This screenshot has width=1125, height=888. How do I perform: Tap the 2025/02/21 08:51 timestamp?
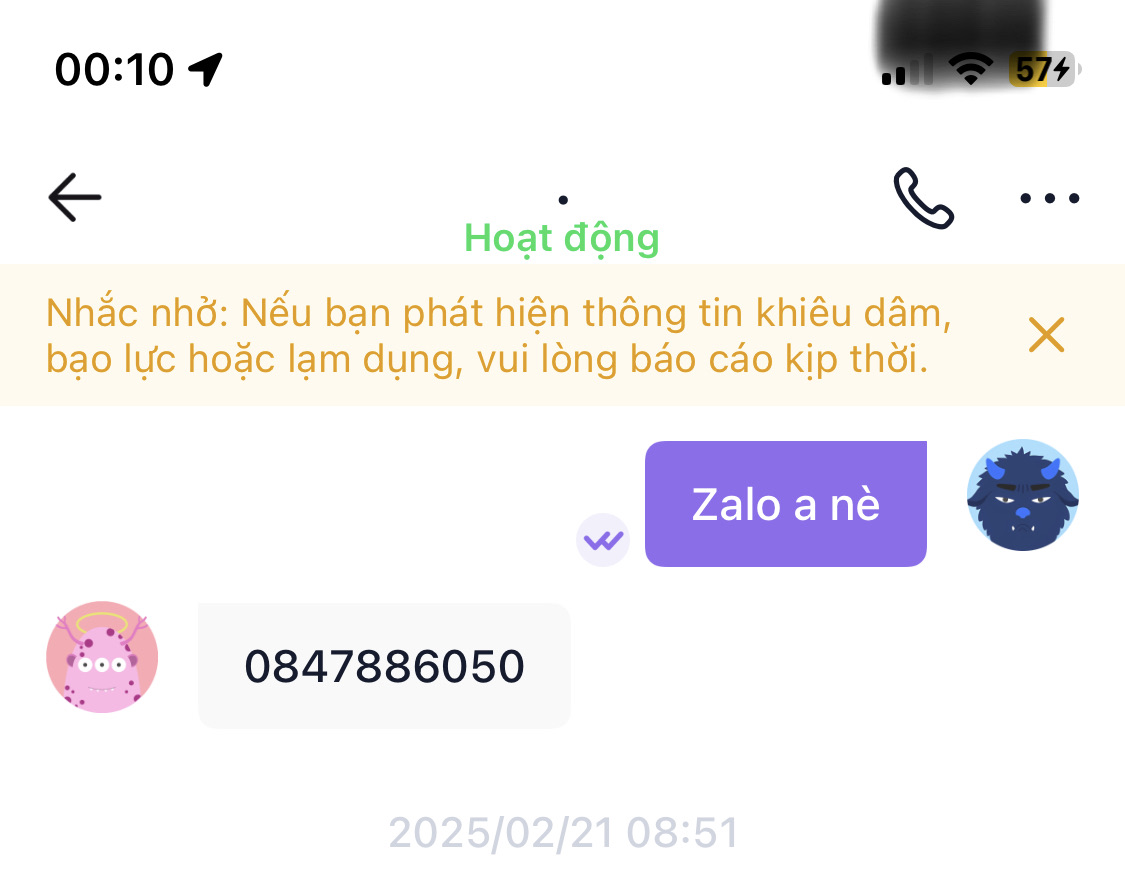pyautogui.click(x=563, y=833)
